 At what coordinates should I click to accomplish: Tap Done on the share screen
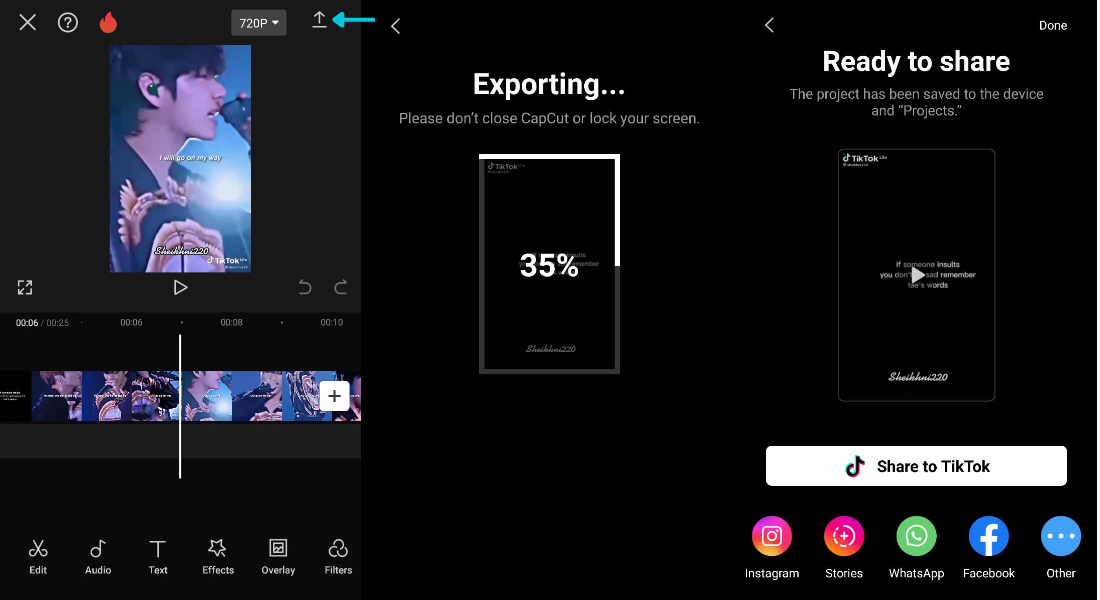pyautogui.click(x=1053, y=25)
